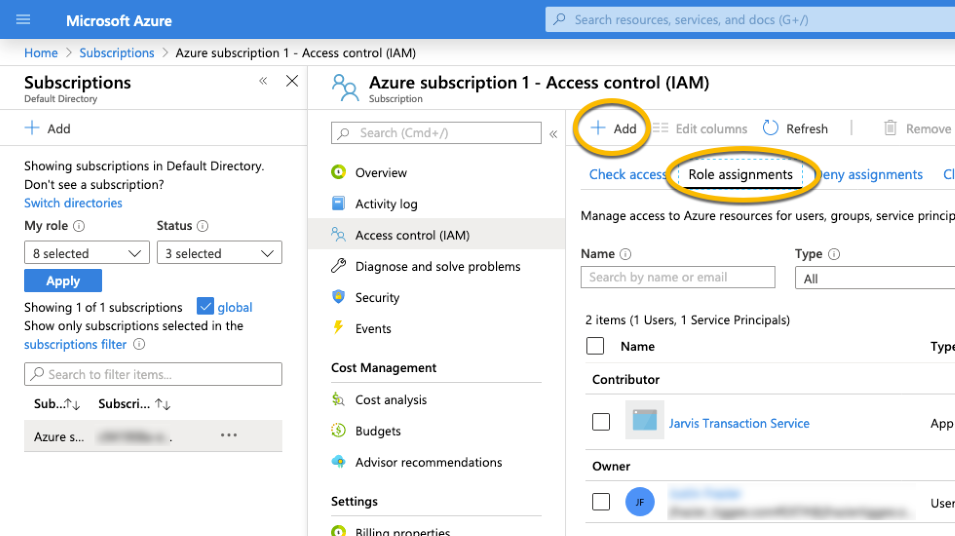Switch to the Check access tab
955x536 pixels.
click(628, 175)
